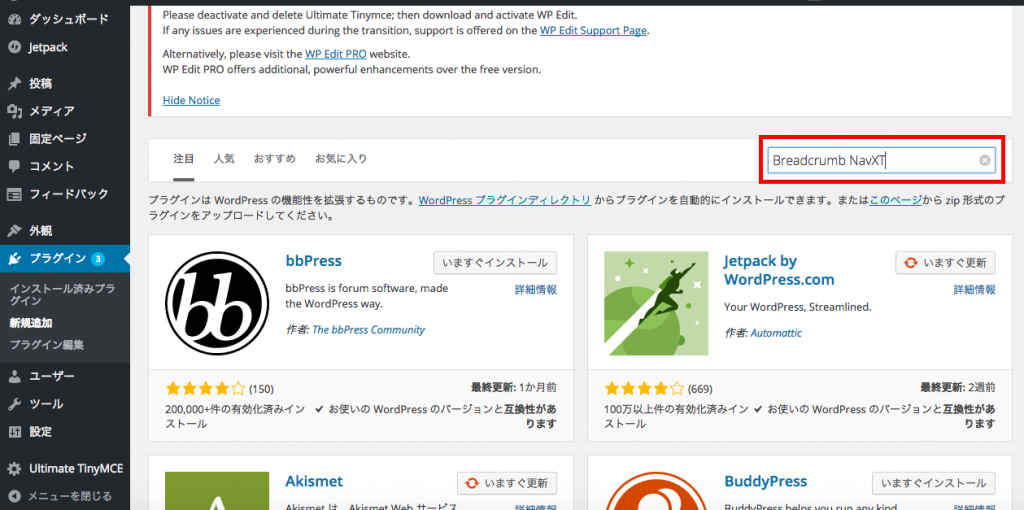
Task: Click the bbPress logo thumbnail
Action: pyautogui.click(x=217, y=303)
